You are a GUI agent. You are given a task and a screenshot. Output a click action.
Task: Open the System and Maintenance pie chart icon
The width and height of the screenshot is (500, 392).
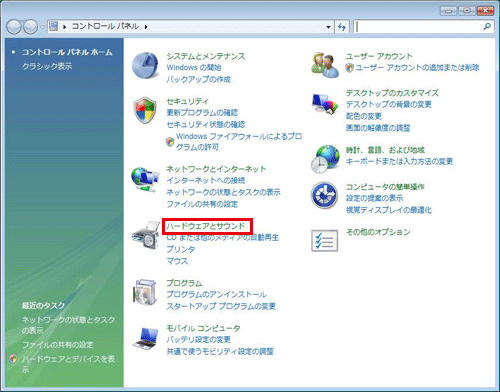point(145,65)
